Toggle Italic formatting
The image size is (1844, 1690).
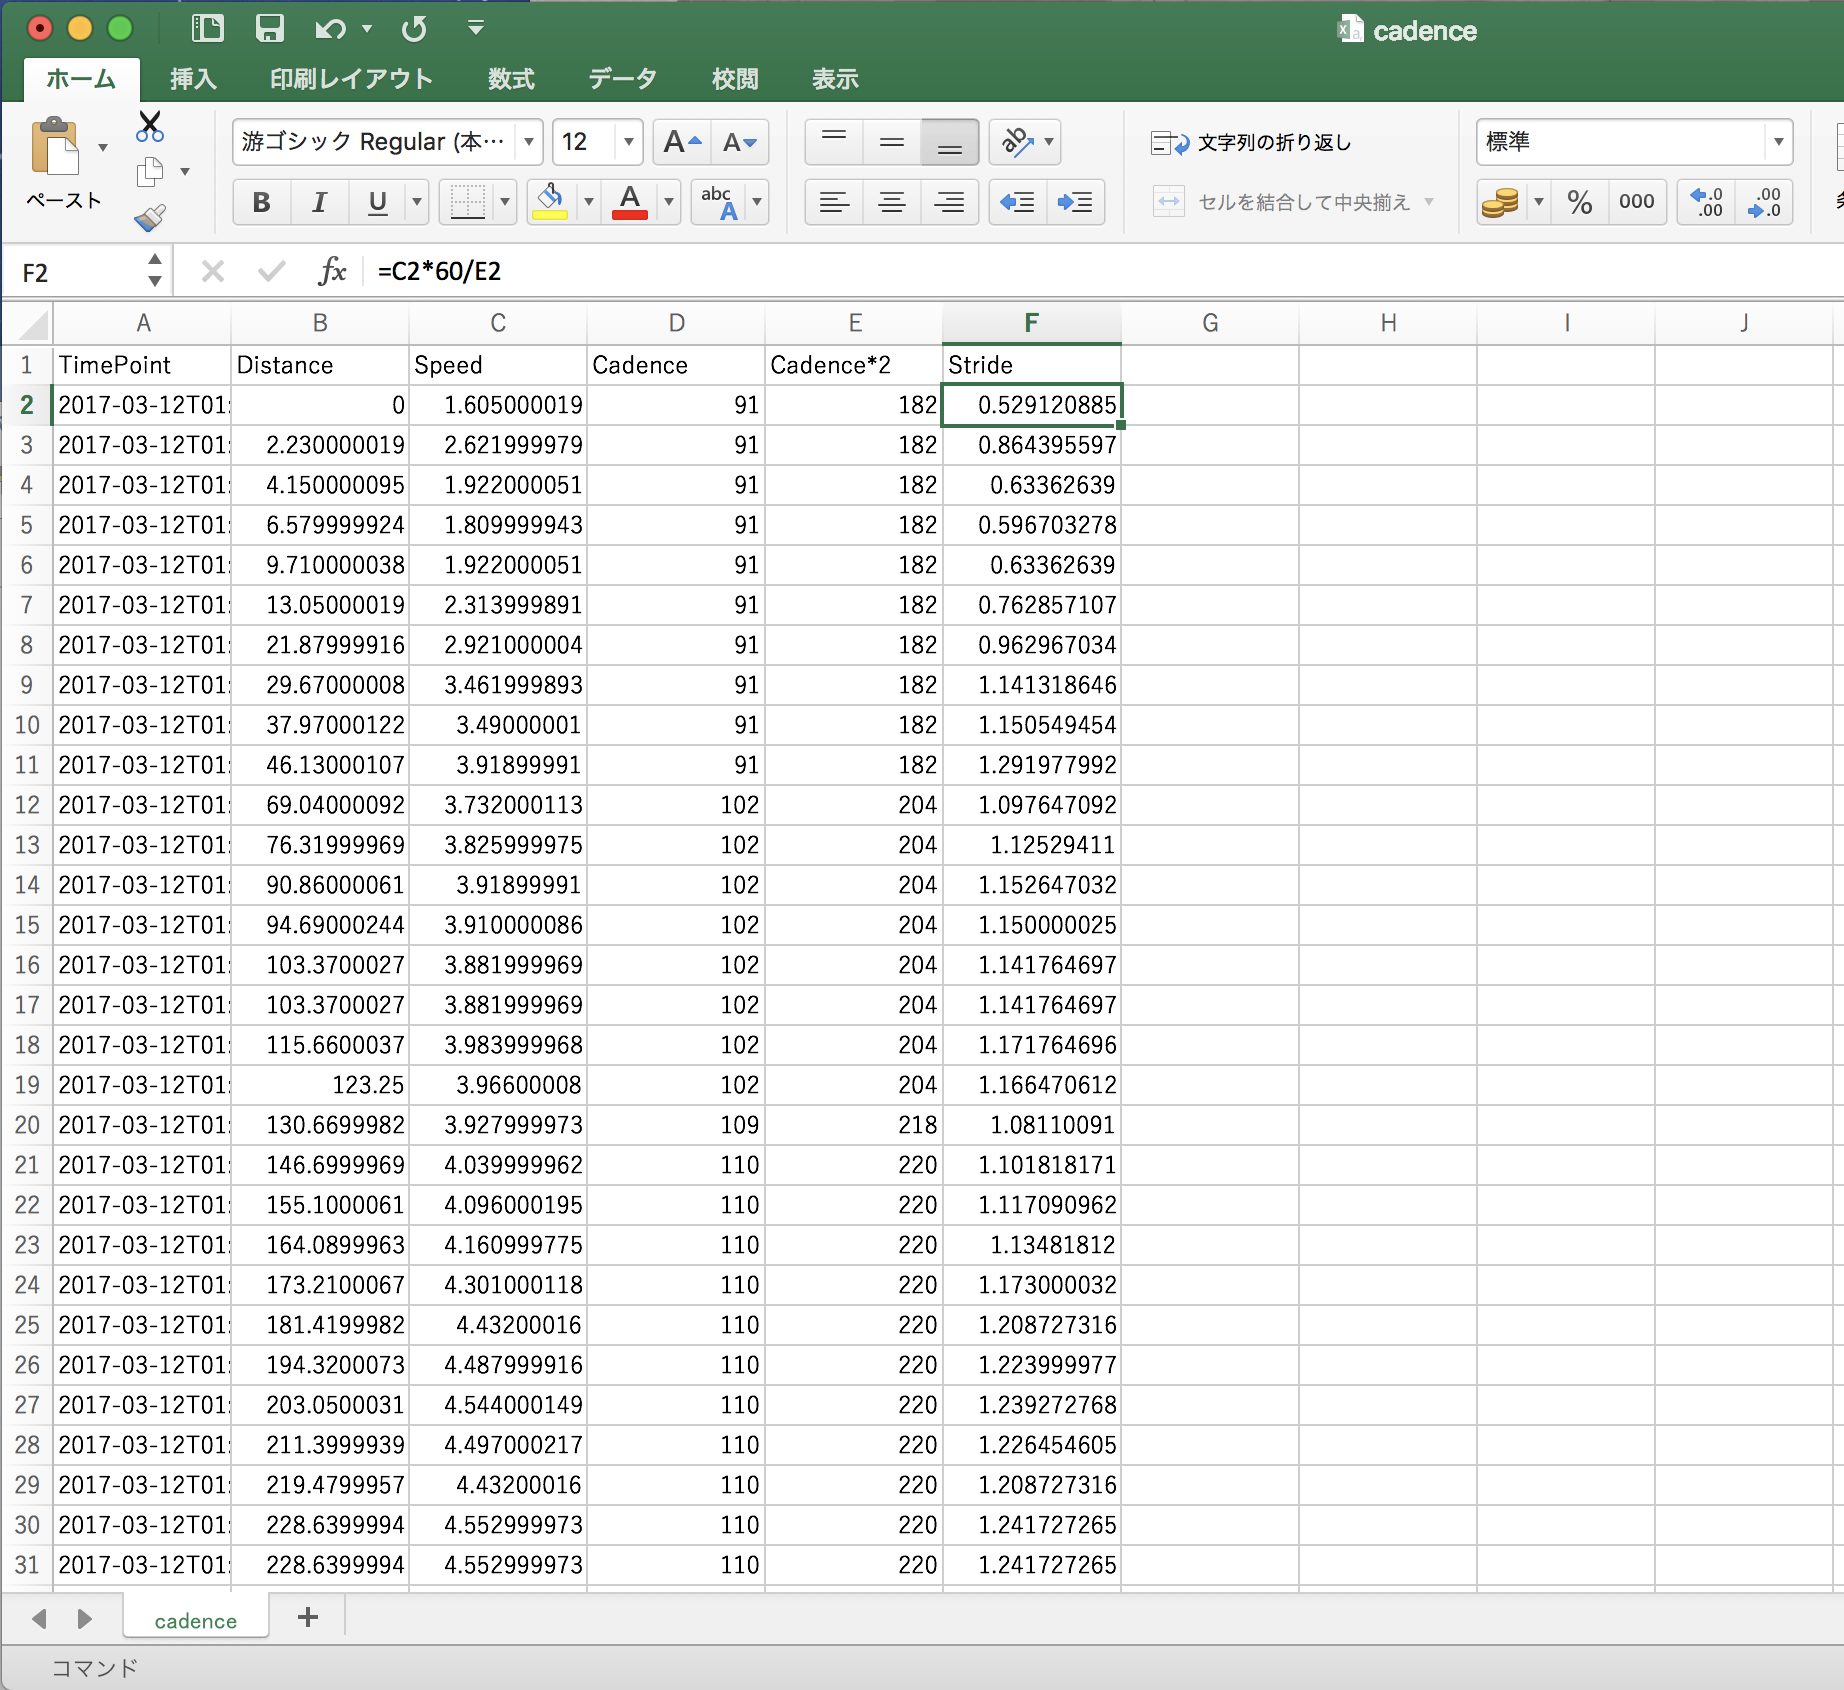319,202
